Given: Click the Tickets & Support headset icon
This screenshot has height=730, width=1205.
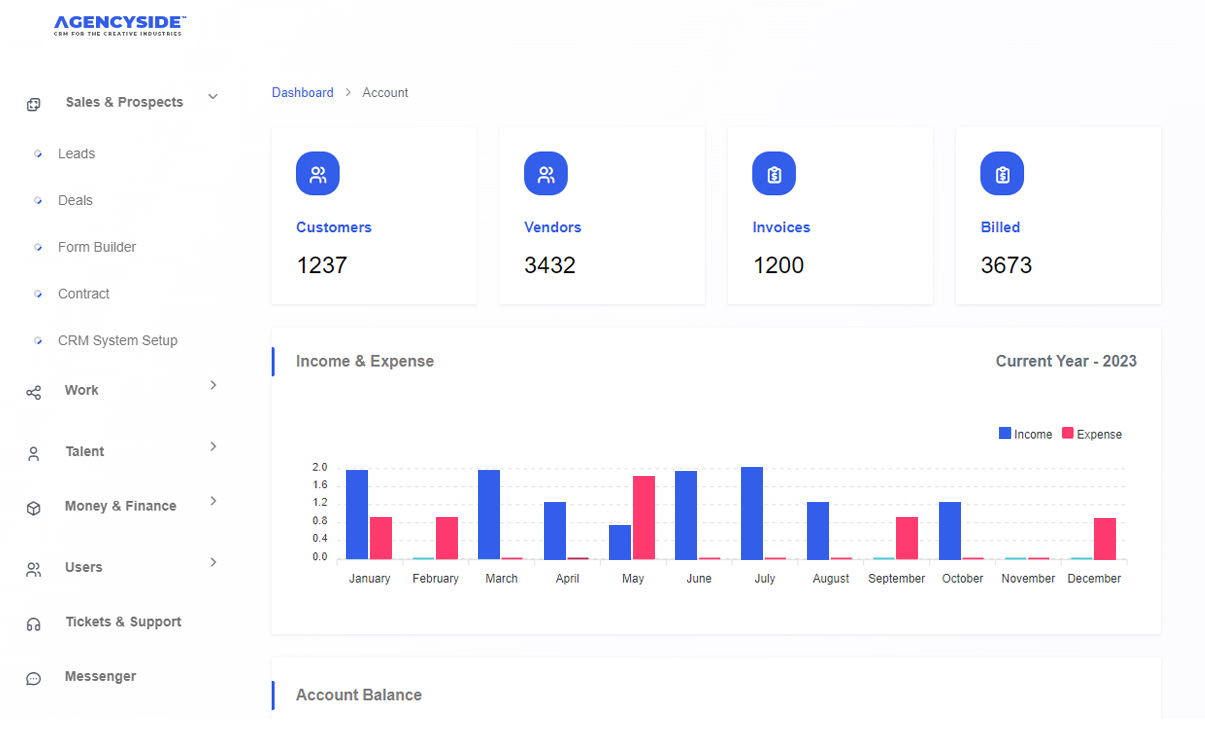Looking at the screenshot, I should (x=34, y=624).
